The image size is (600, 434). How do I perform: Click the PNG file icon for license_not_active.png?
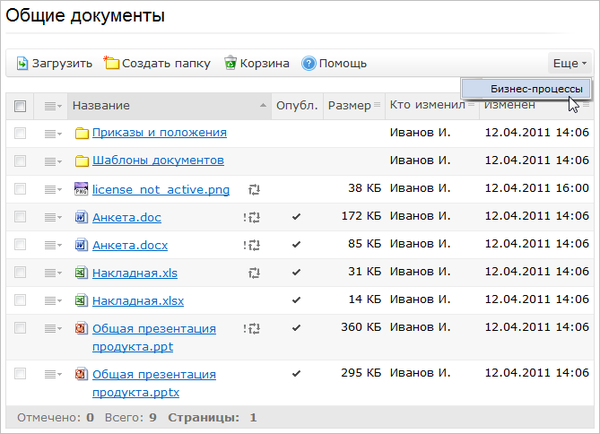[82, 189]
